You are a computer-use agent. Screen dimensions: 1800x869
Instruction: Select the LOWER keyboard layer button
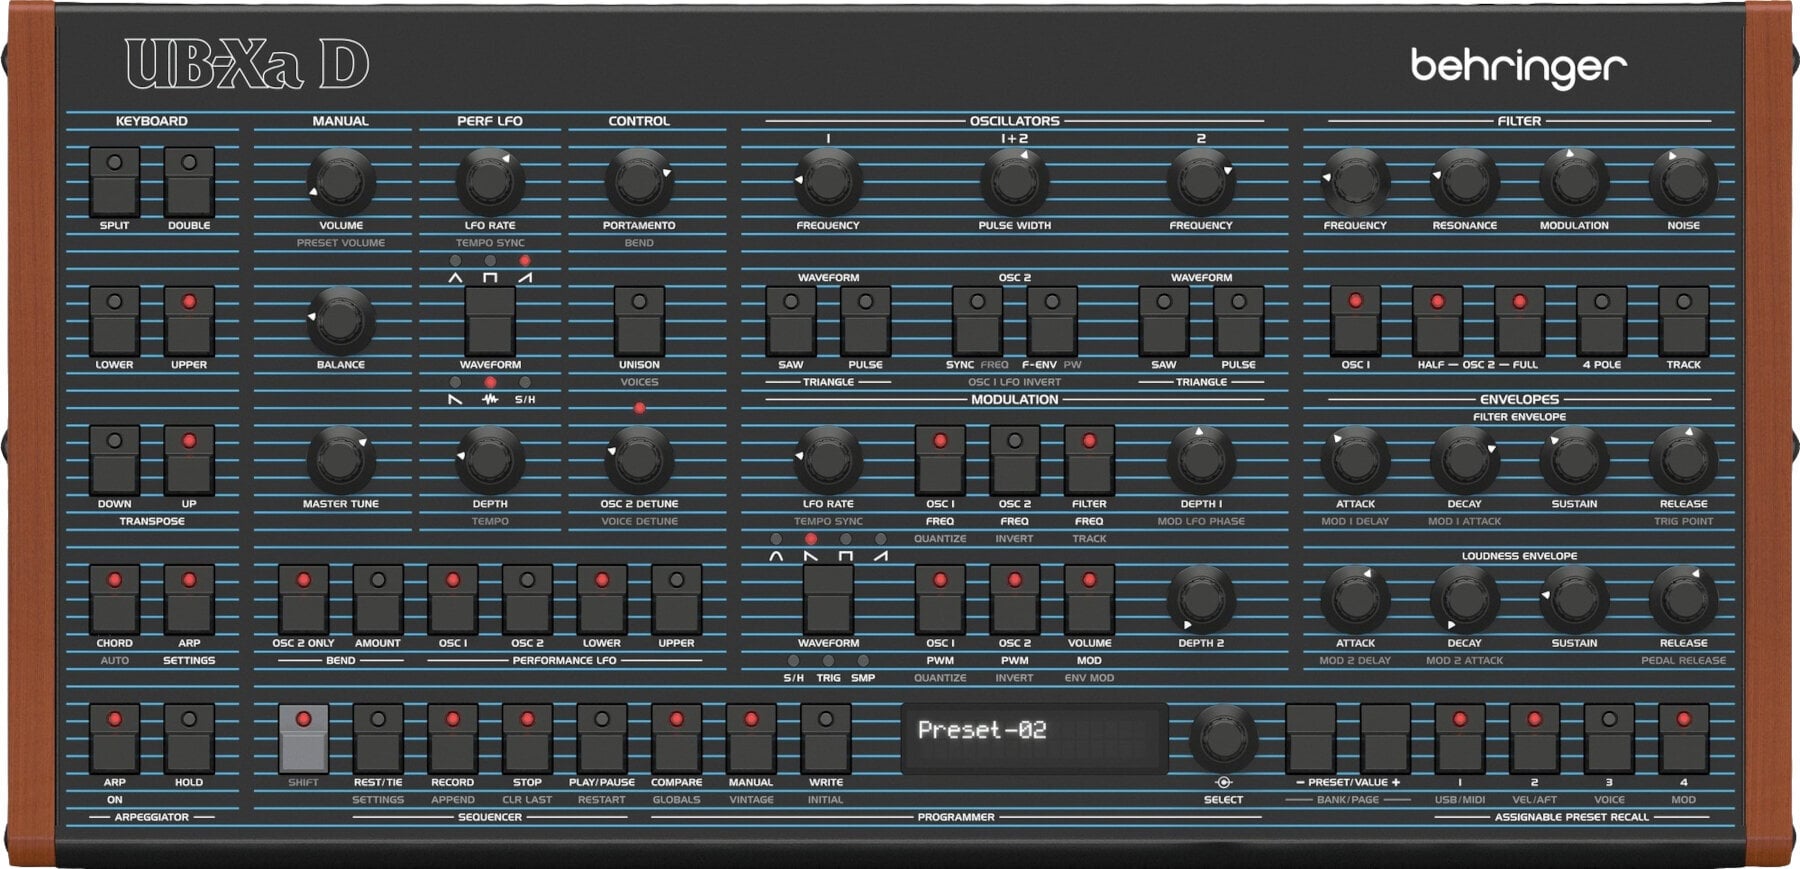pos(114,321)
